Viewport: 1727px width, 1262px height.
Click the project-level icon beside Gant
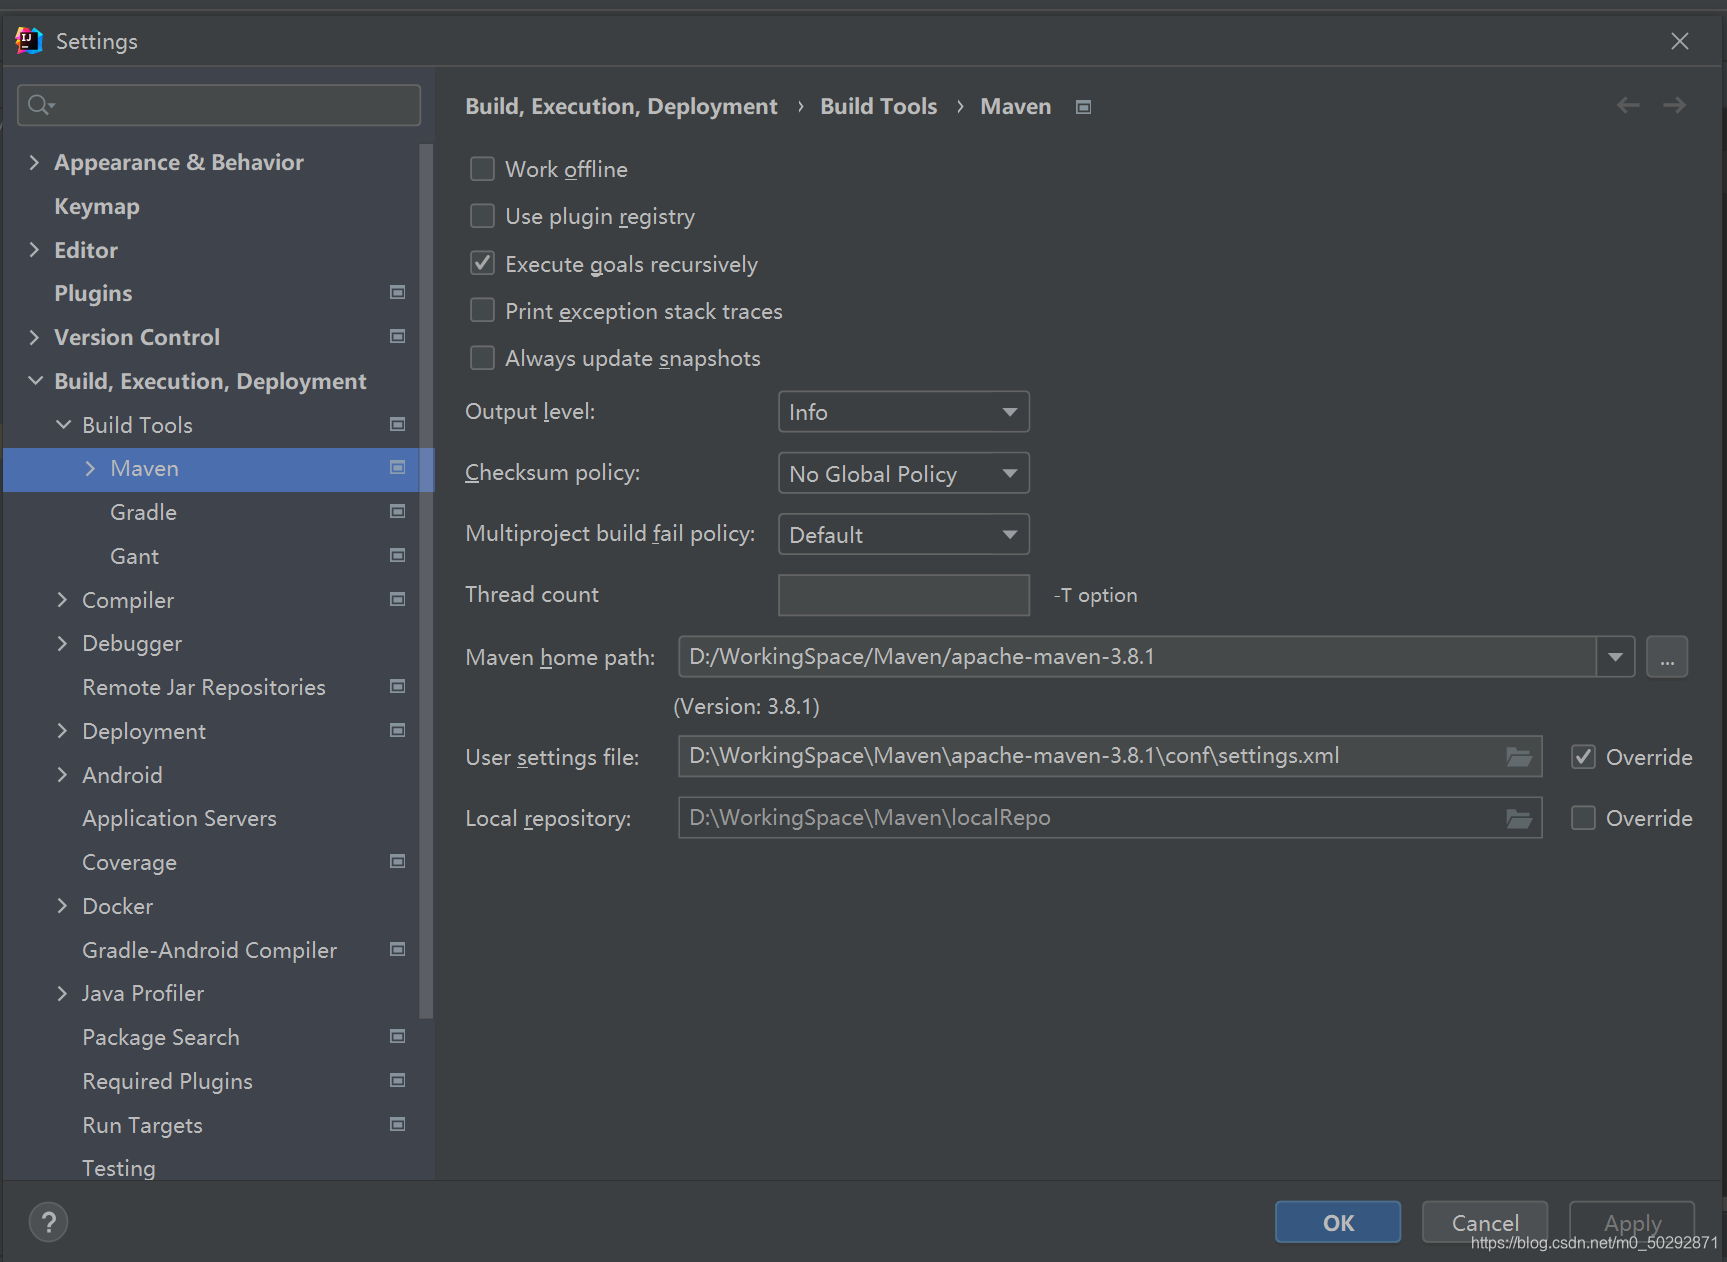tap(397, 556)
